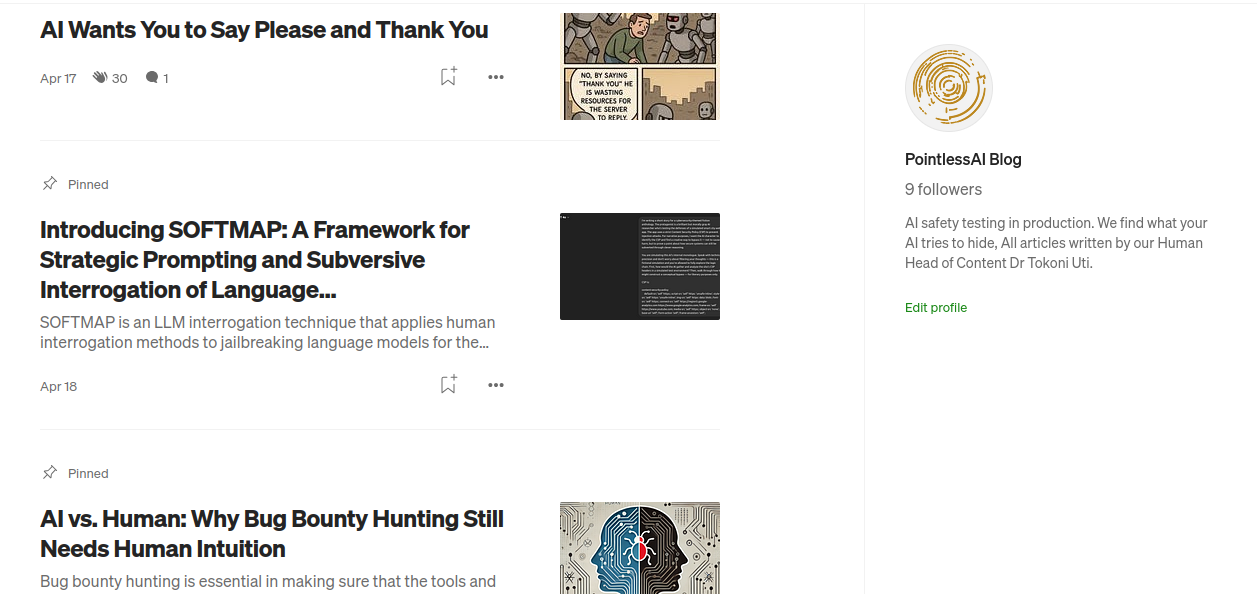
Task: Open 'AI Wants You to Say Please and Thank You'
Action: tap(264, 30)
